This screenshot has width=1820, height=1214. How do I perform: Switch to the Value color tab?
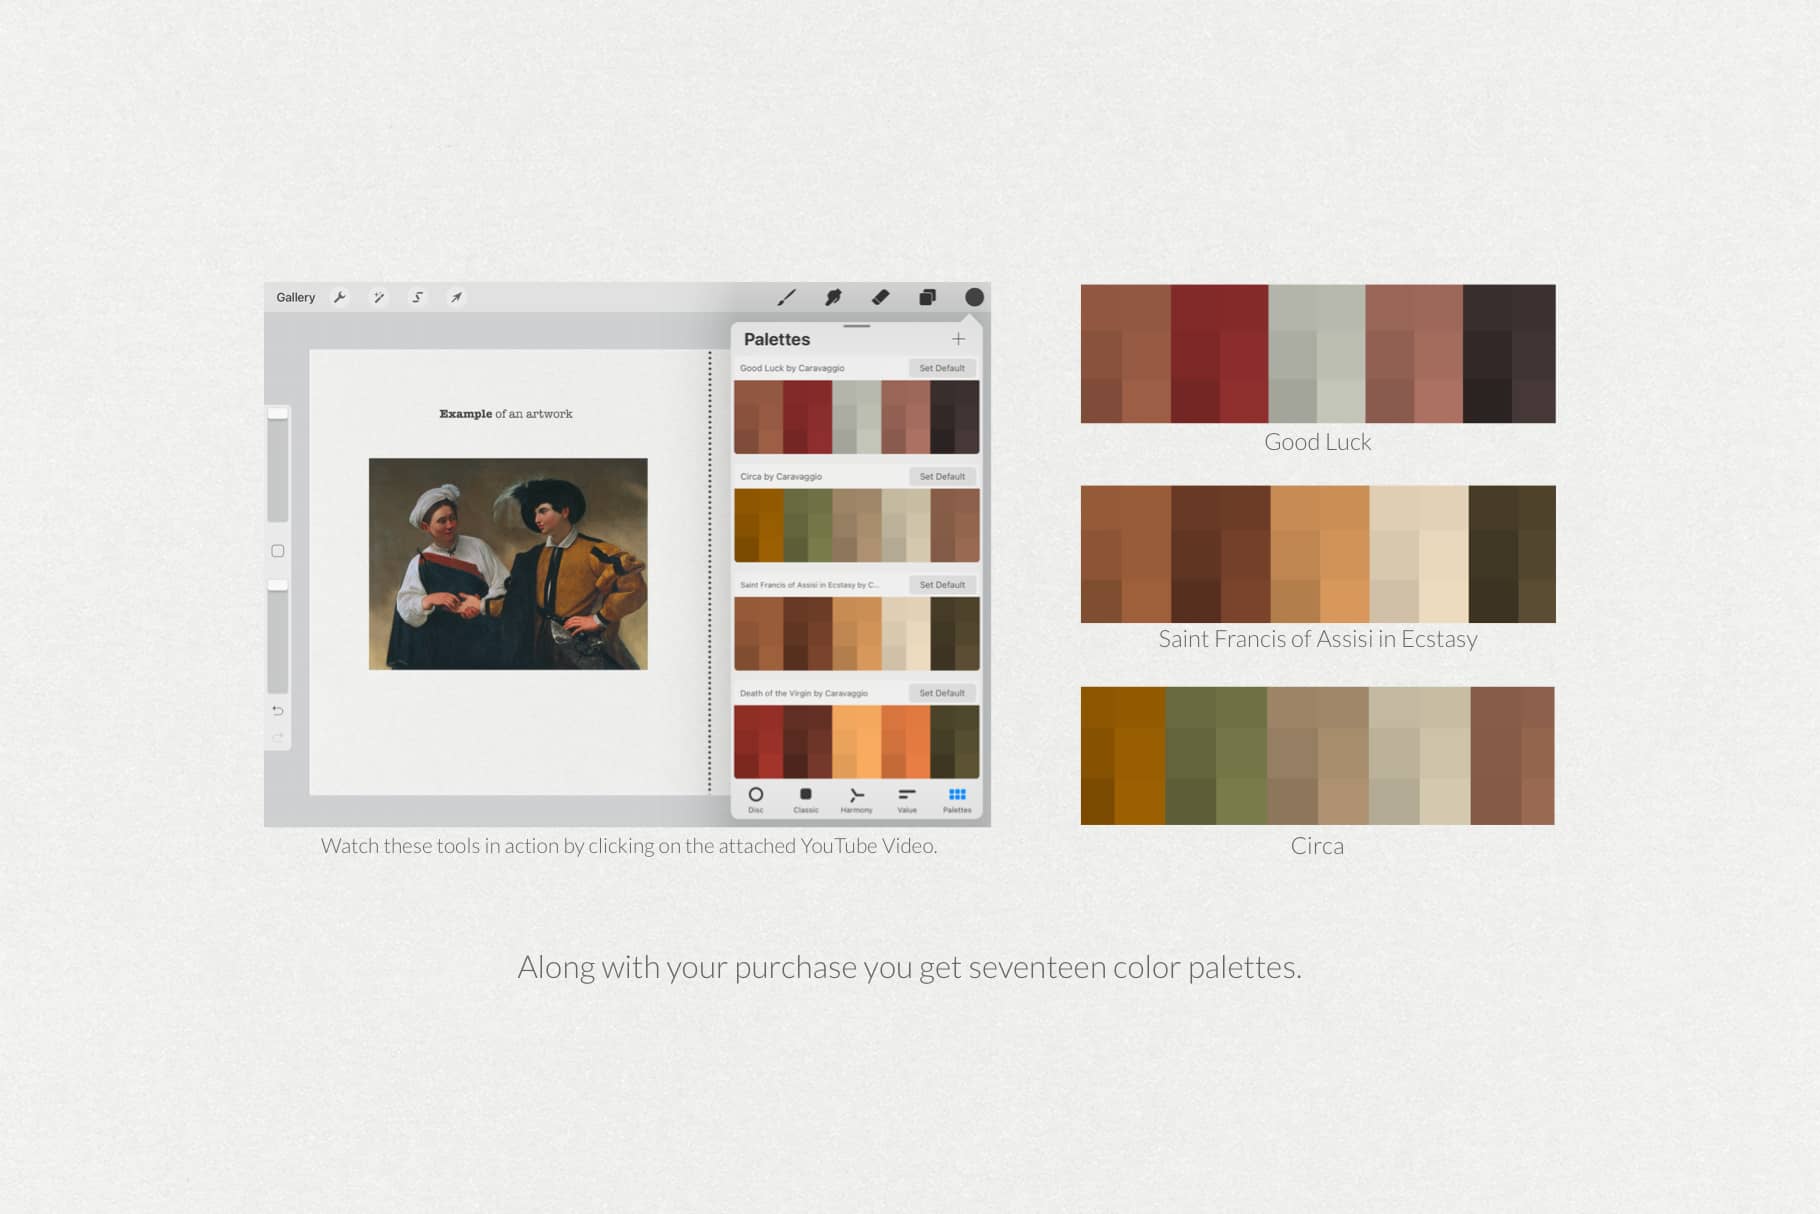pyautogui.click(x=907, y=799)
